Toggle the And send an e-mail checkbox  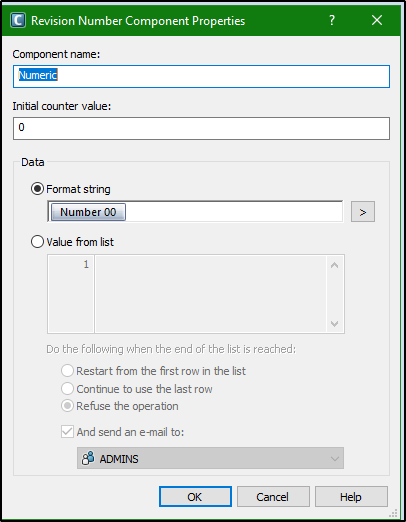(x=67, y=432)
